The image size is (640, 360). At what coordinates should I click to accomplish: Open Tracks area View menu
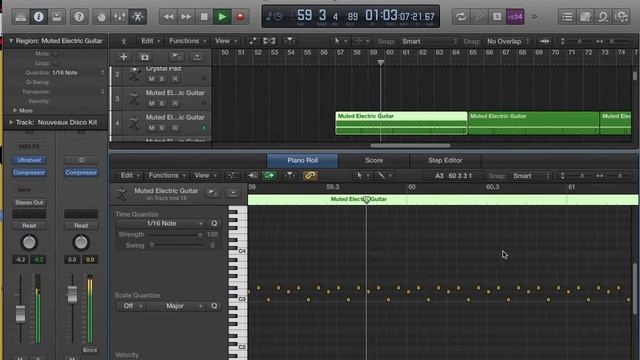coord(225,41)
